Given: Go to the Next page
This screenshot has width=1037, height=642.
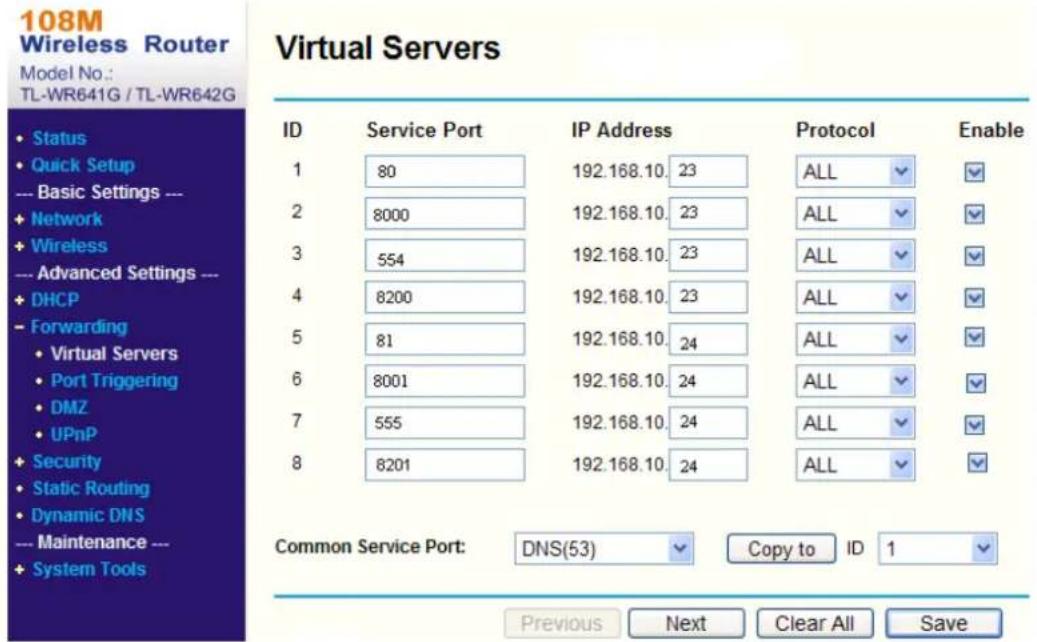Looking at the screenshot, I should (x=686, y=623).
